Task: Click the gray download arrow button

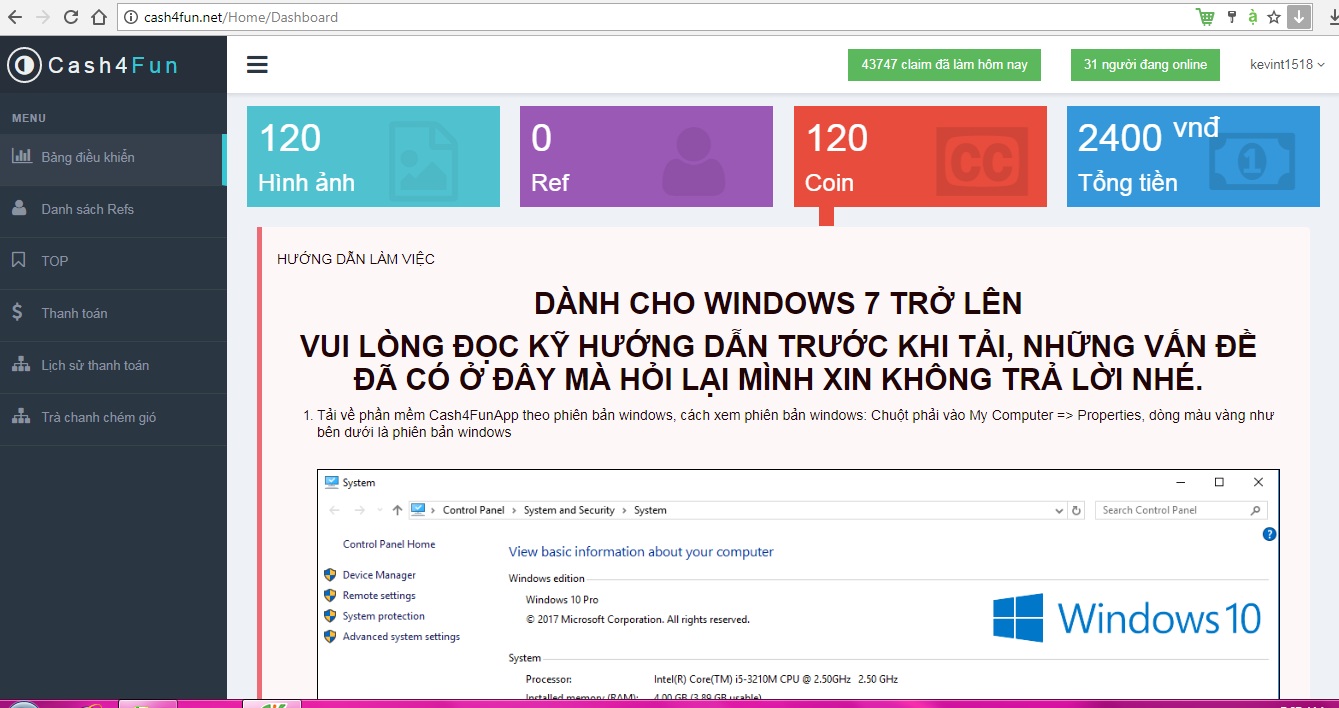Action: 1298,16
